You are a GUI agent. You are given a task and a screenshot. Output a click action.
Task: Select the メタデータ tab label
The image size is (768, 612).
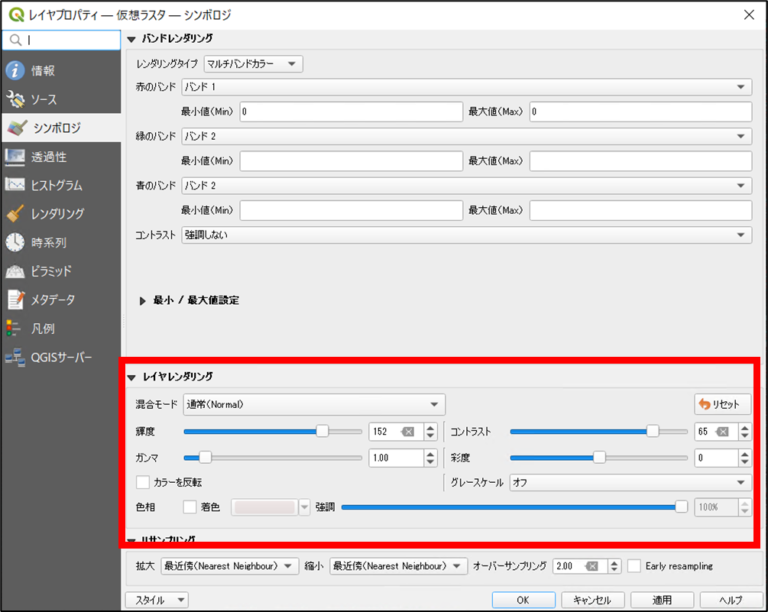pyautogui.click(x=53, y=300)
